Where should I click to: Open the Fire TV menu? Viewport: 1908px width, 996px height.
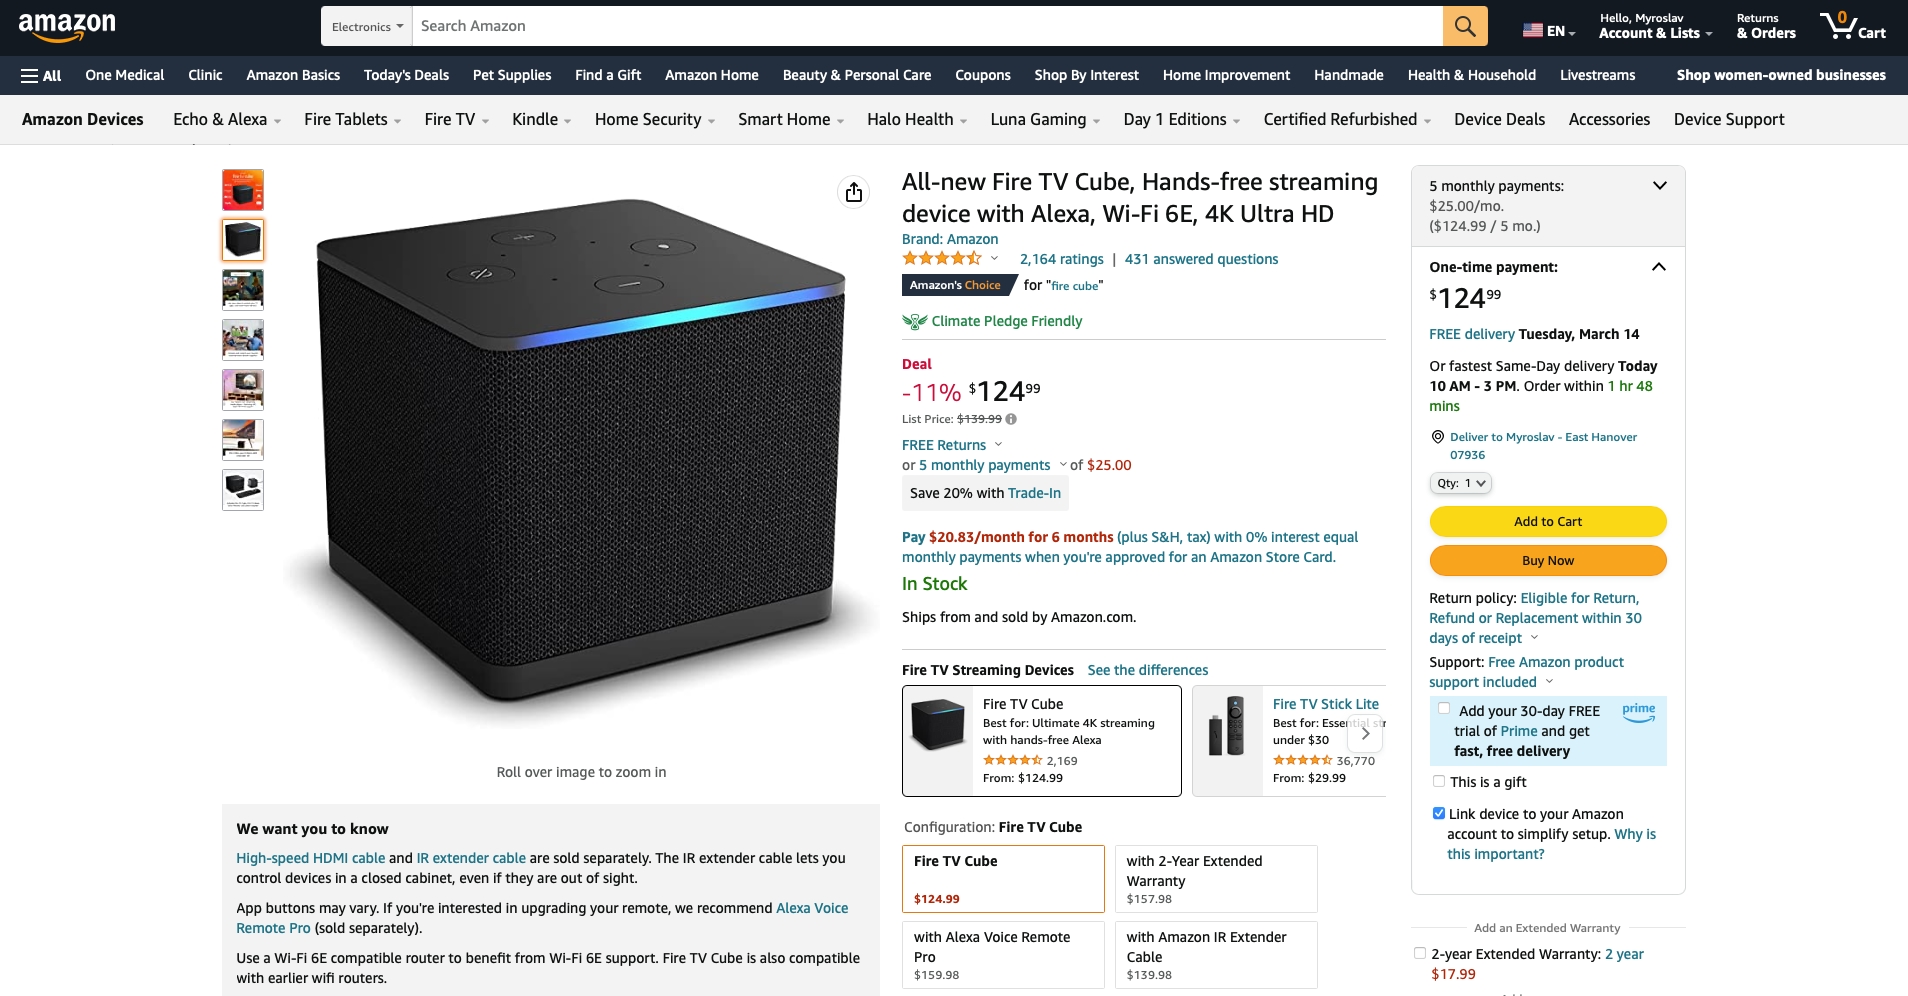456,120
